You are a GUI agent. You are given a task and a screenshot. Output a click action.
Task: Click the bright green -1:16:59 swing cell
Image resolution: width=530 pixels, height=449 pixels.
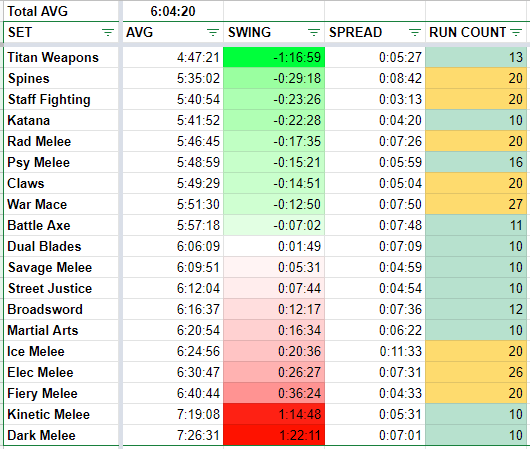(274, 57)
